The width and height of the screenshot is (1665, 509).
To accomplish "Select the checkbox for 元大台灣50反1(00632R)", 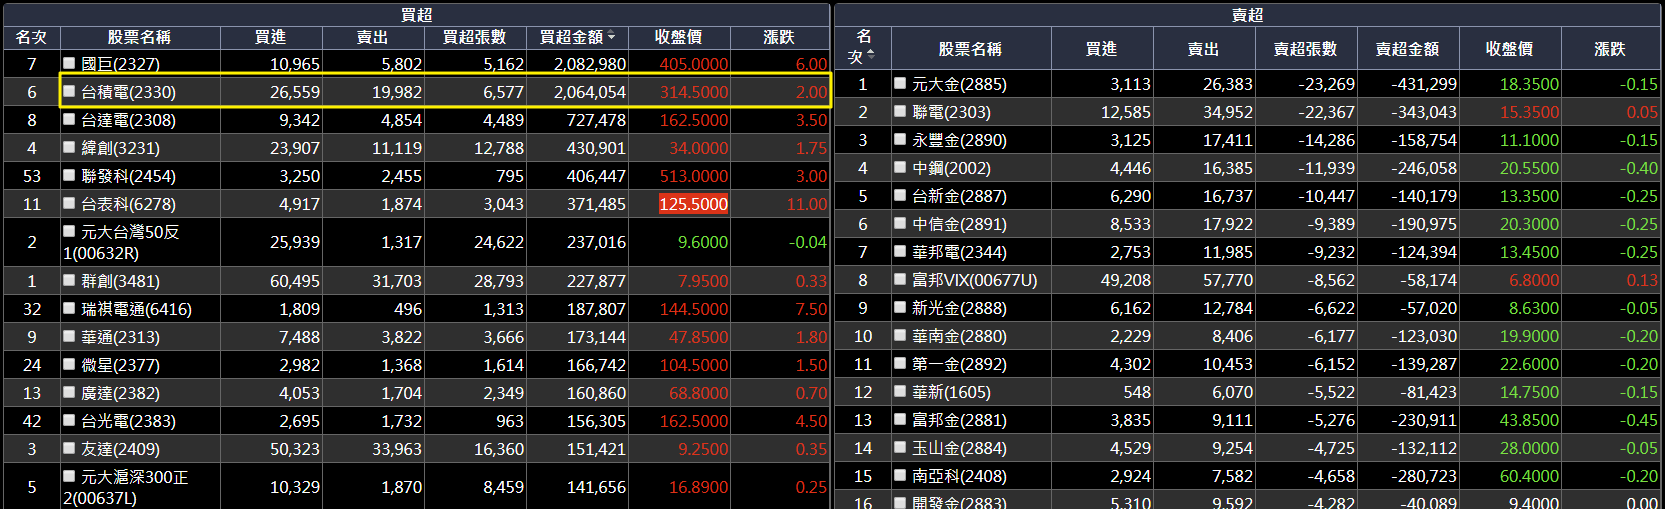I will click(69, 231).
